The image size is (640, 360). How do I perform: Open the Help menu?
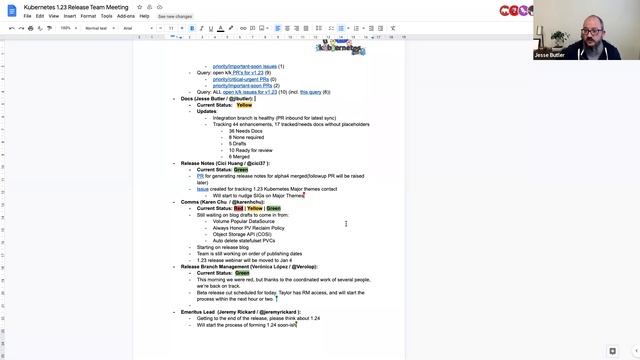coord(144,16)
